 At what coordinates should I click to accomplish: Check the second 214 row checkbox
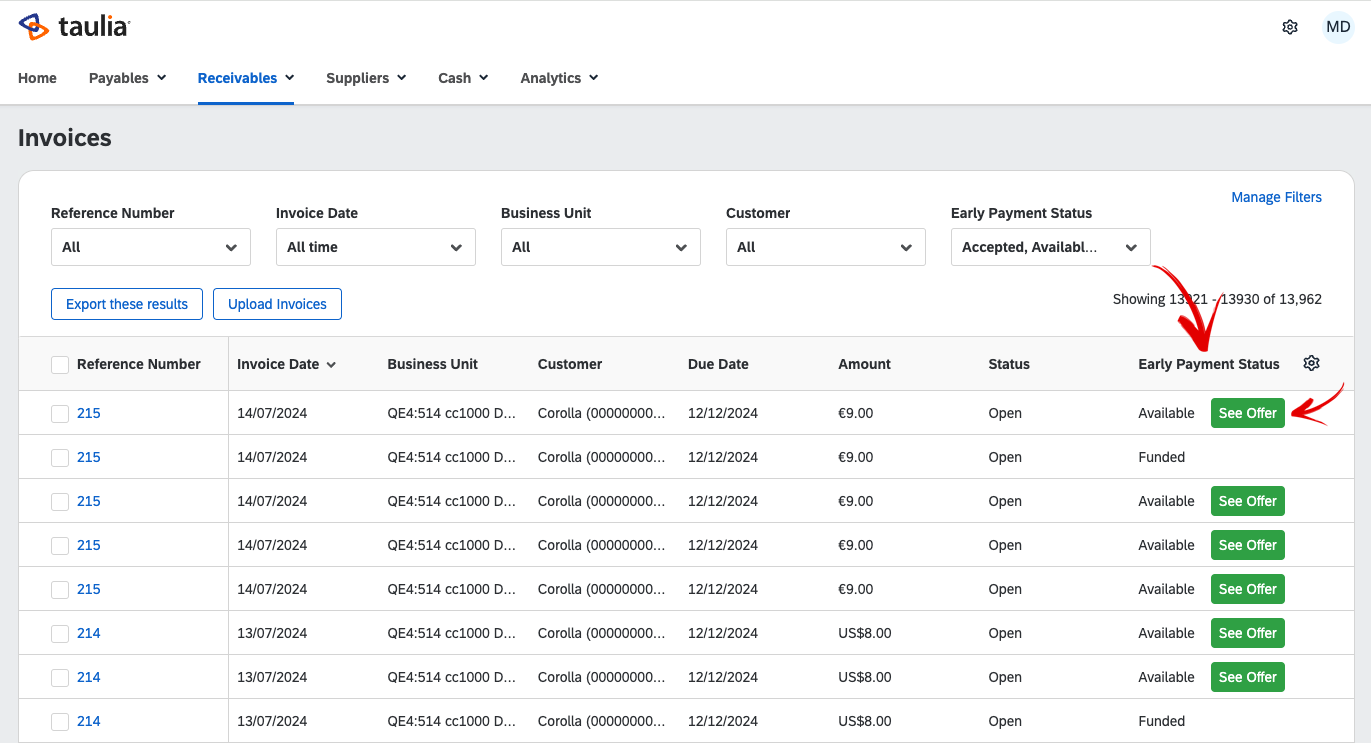click(x=60, y=677)
